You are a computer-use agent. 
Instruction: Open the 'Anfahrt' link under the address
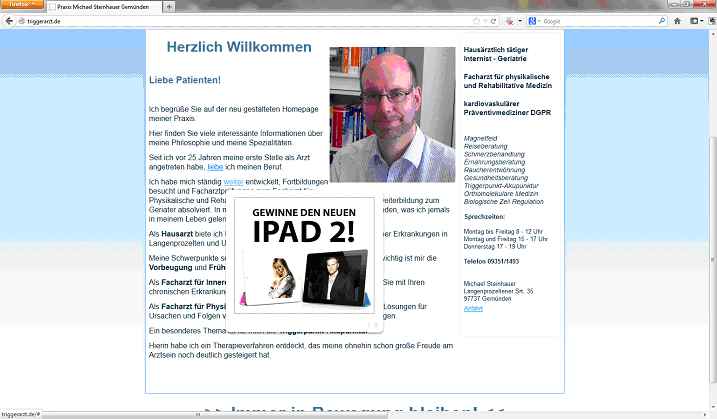[x=473, y=309]
